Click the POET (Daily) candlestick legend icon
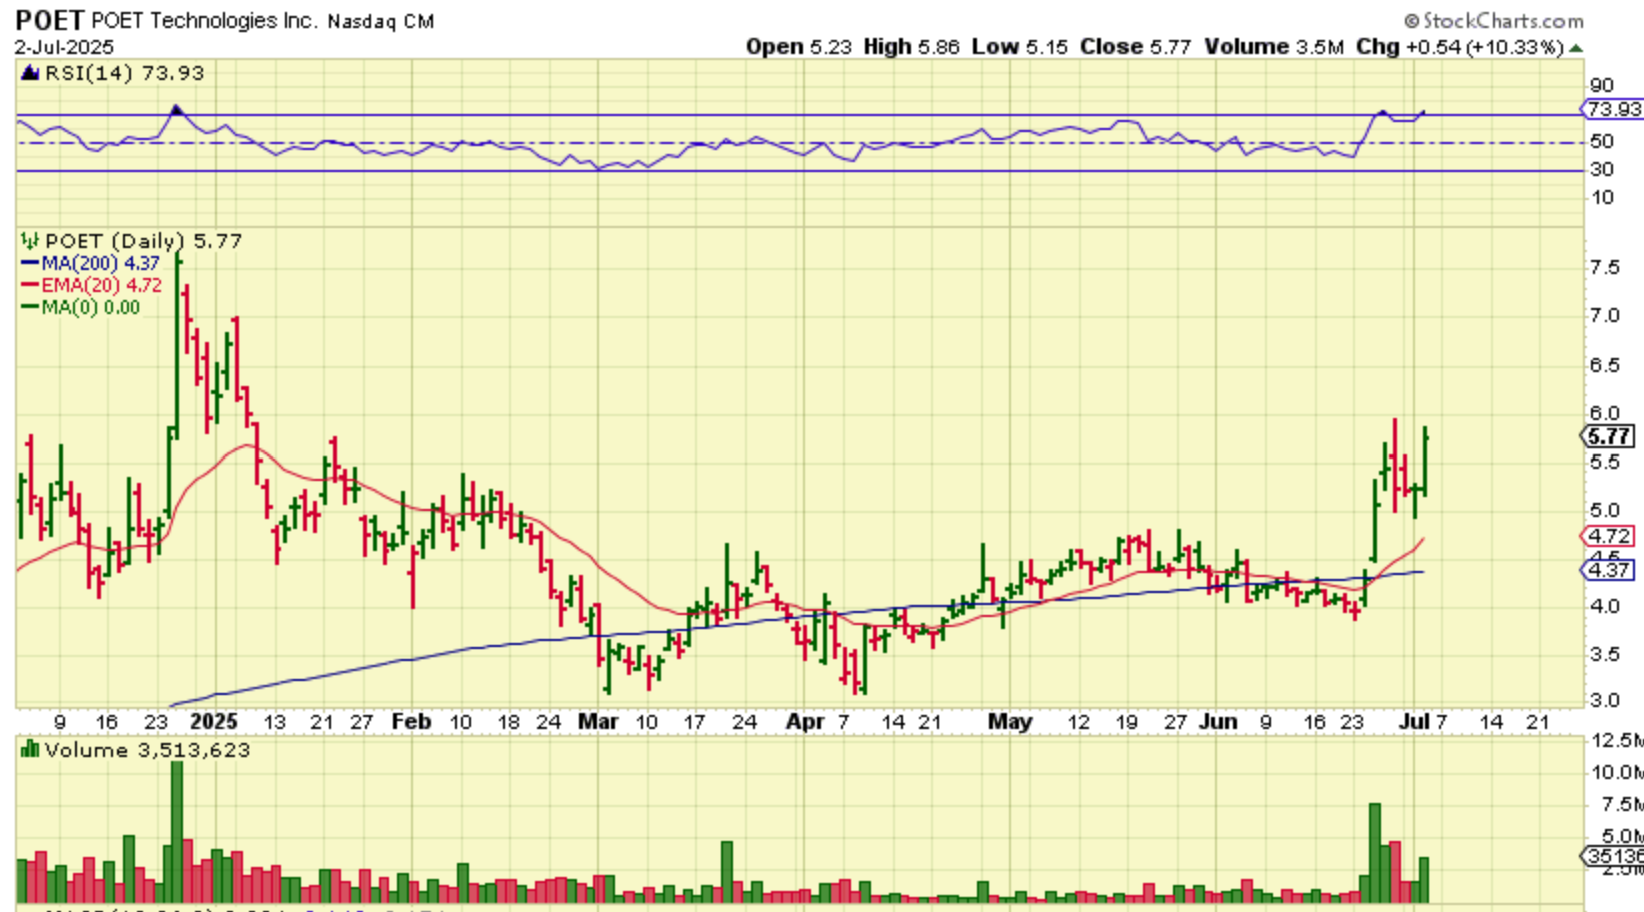Image resolution: width=1644 pixels, height=912 pixels. (30, 241)
